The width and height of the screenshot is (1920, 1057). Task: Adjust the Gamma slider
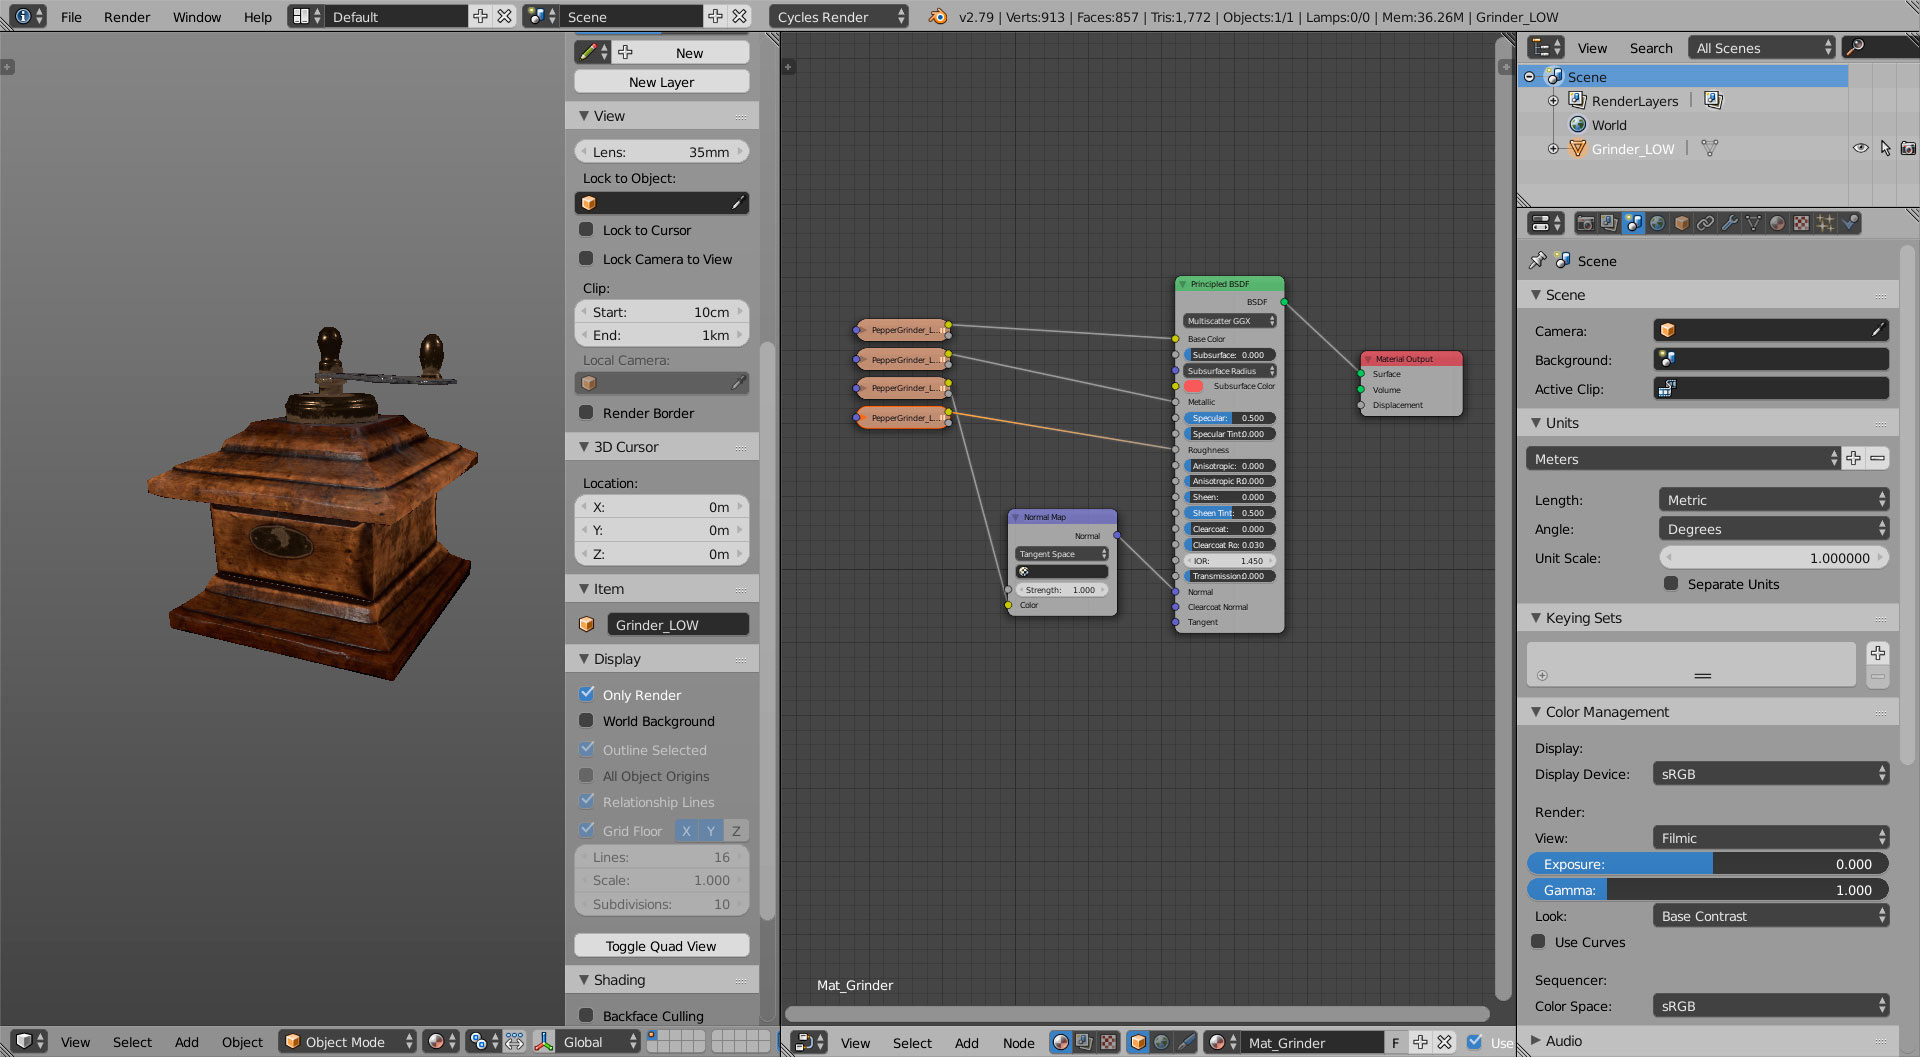(1708, 890)
